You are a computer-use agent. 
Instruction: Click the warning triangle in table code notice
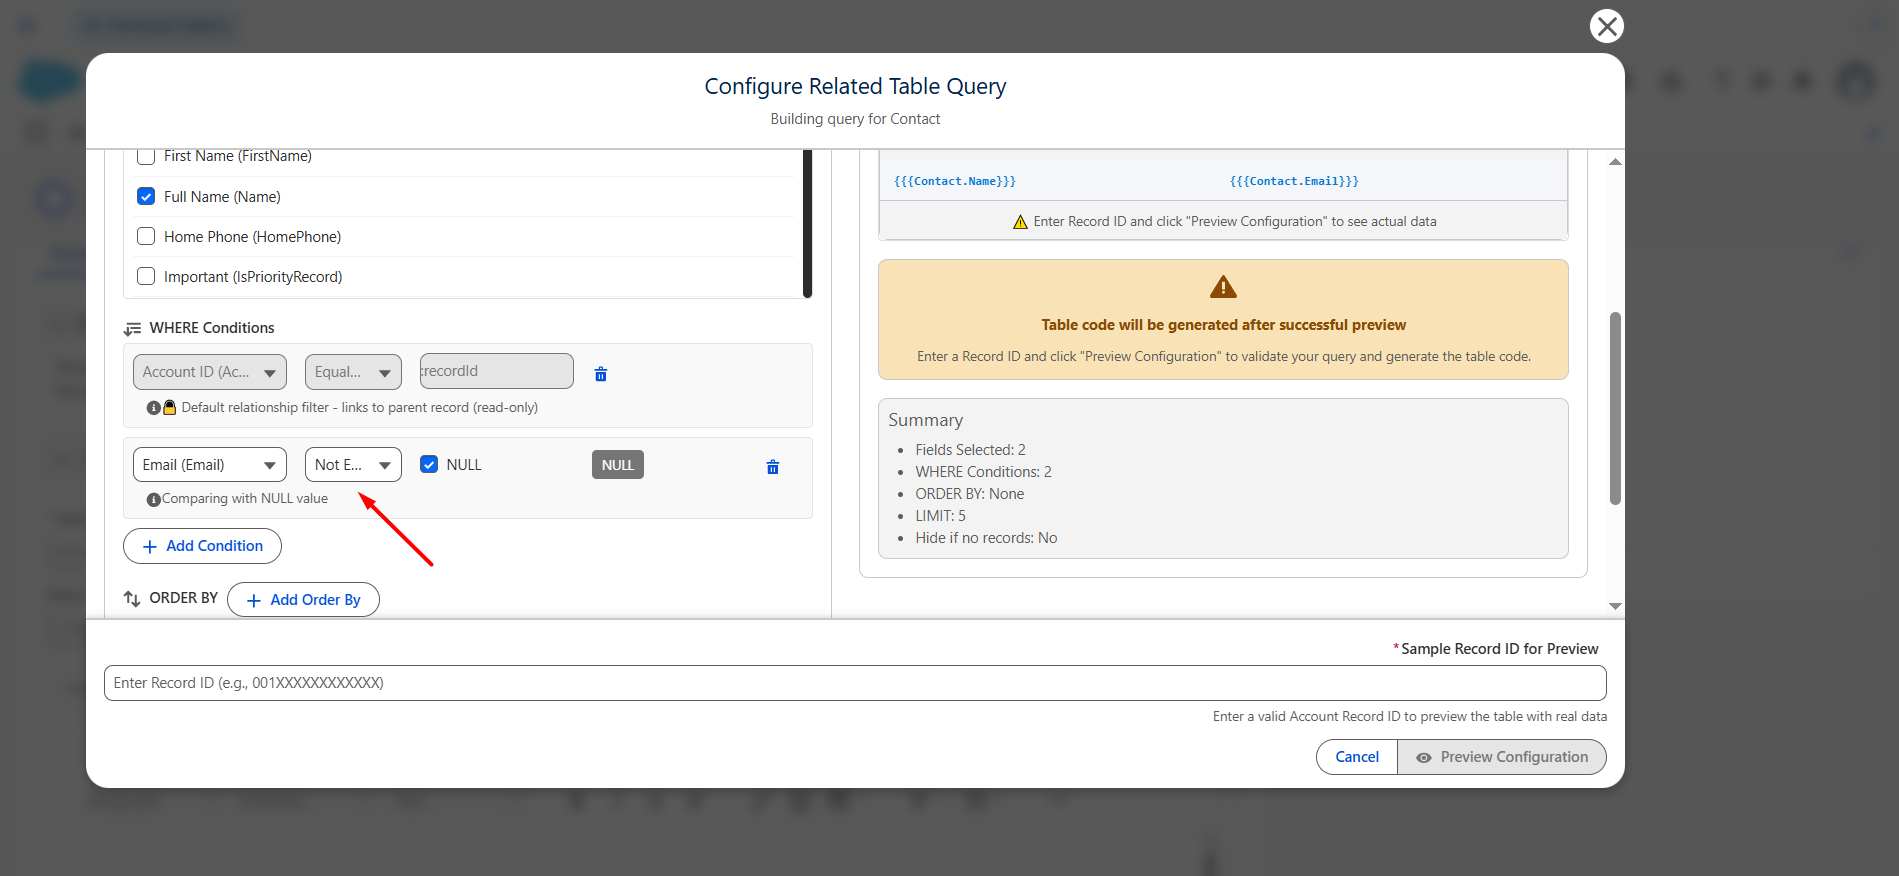click(x=1223, y=287)
